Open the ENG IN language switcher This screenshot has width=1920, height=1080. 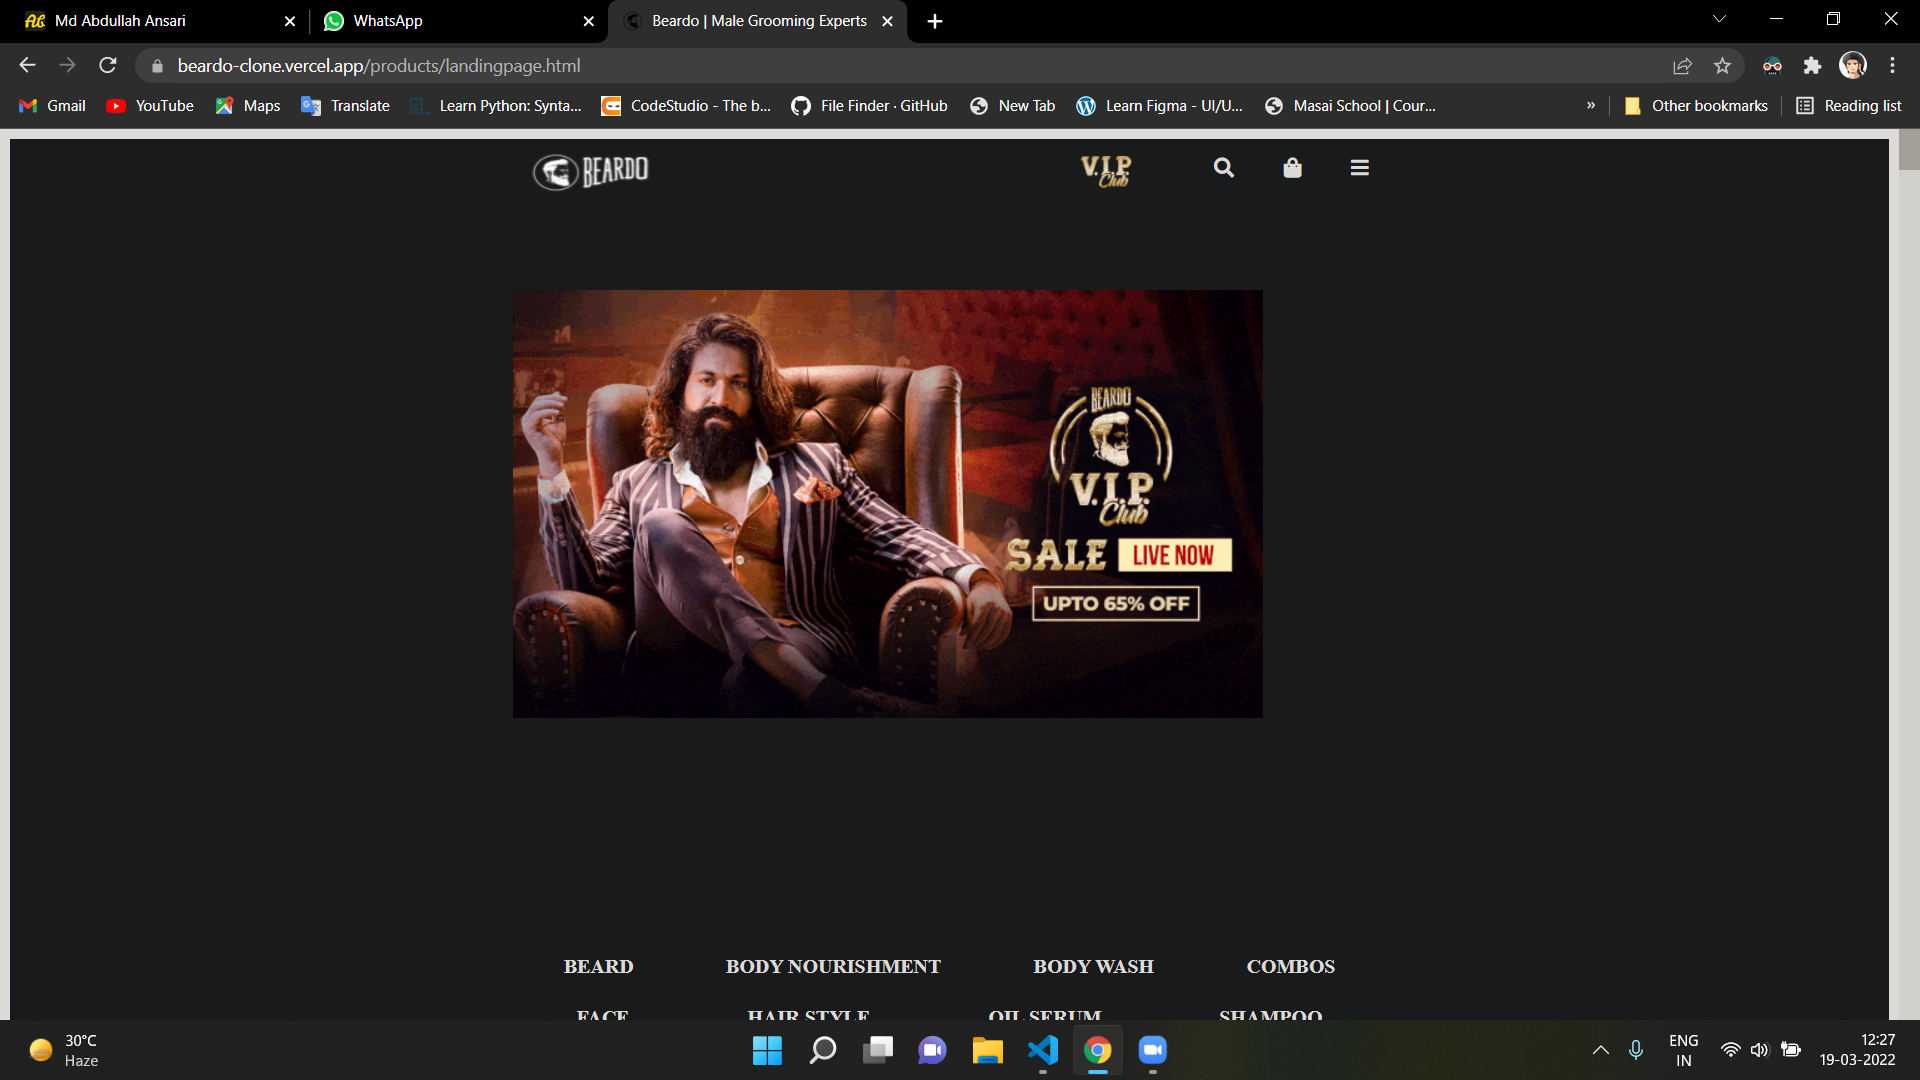pyautogui.click(x=1684, y=1050)
